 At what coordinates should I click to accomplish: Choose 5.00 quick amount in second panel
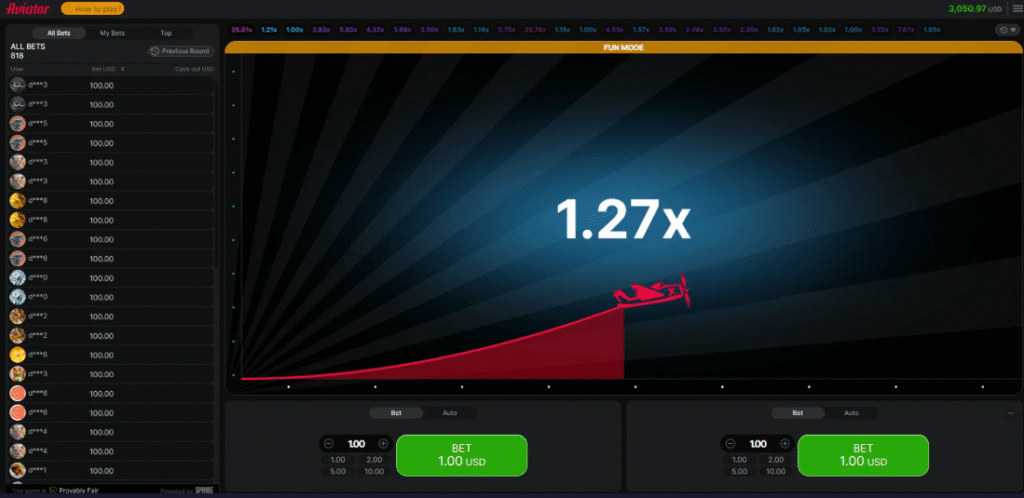pos(740,471)
